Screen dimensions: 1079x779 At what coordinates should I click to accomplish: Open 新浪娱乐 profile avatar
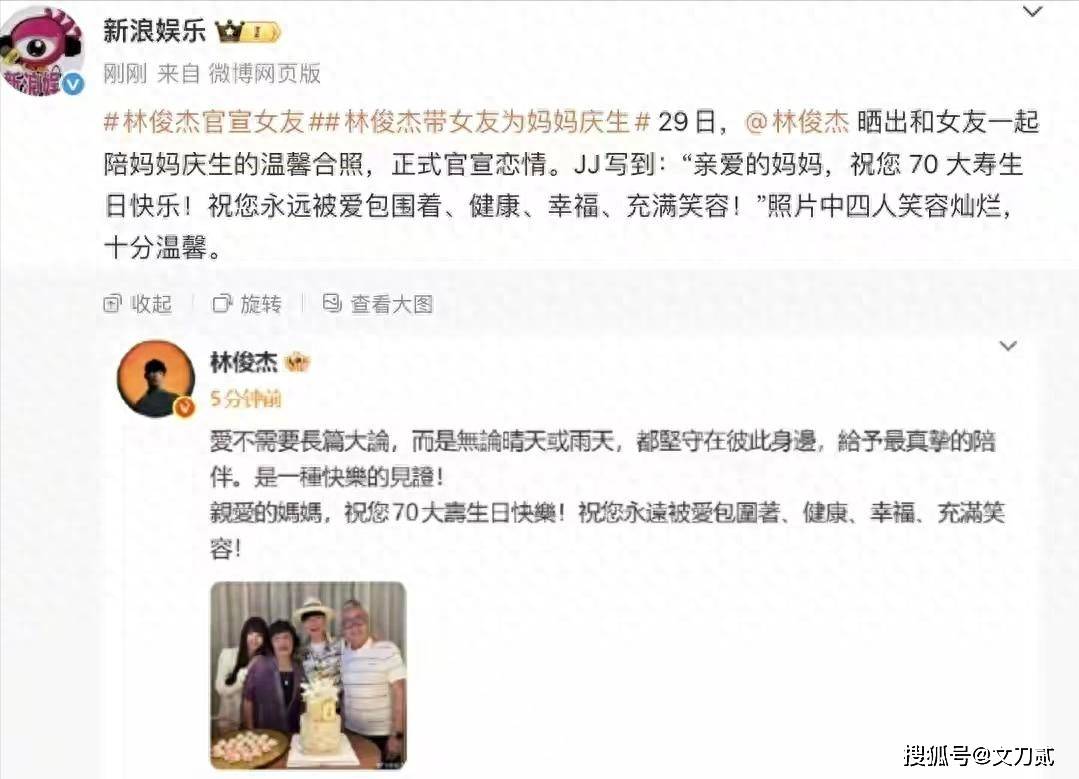[x=43, y=52]
